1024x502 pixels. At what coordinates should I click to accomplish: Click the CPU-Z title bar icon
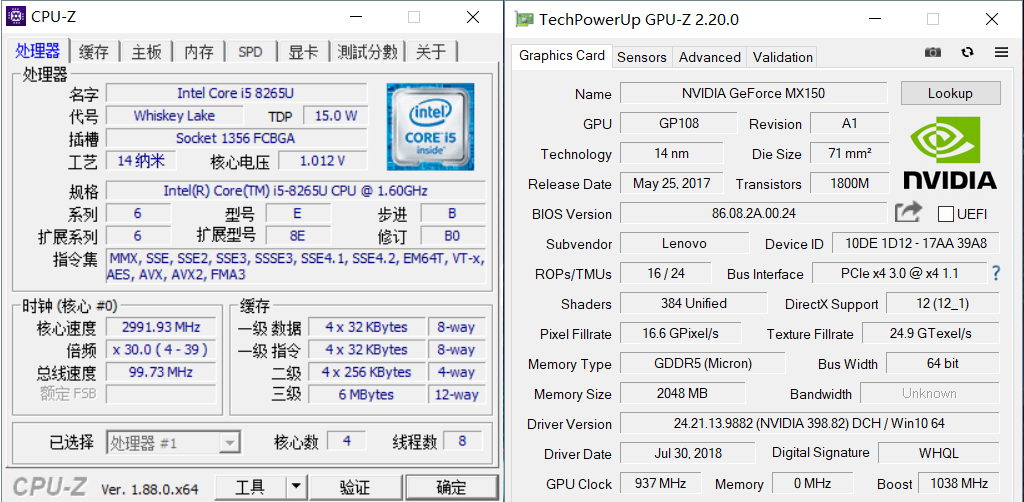pyautogui.click(x=16, y=16)
